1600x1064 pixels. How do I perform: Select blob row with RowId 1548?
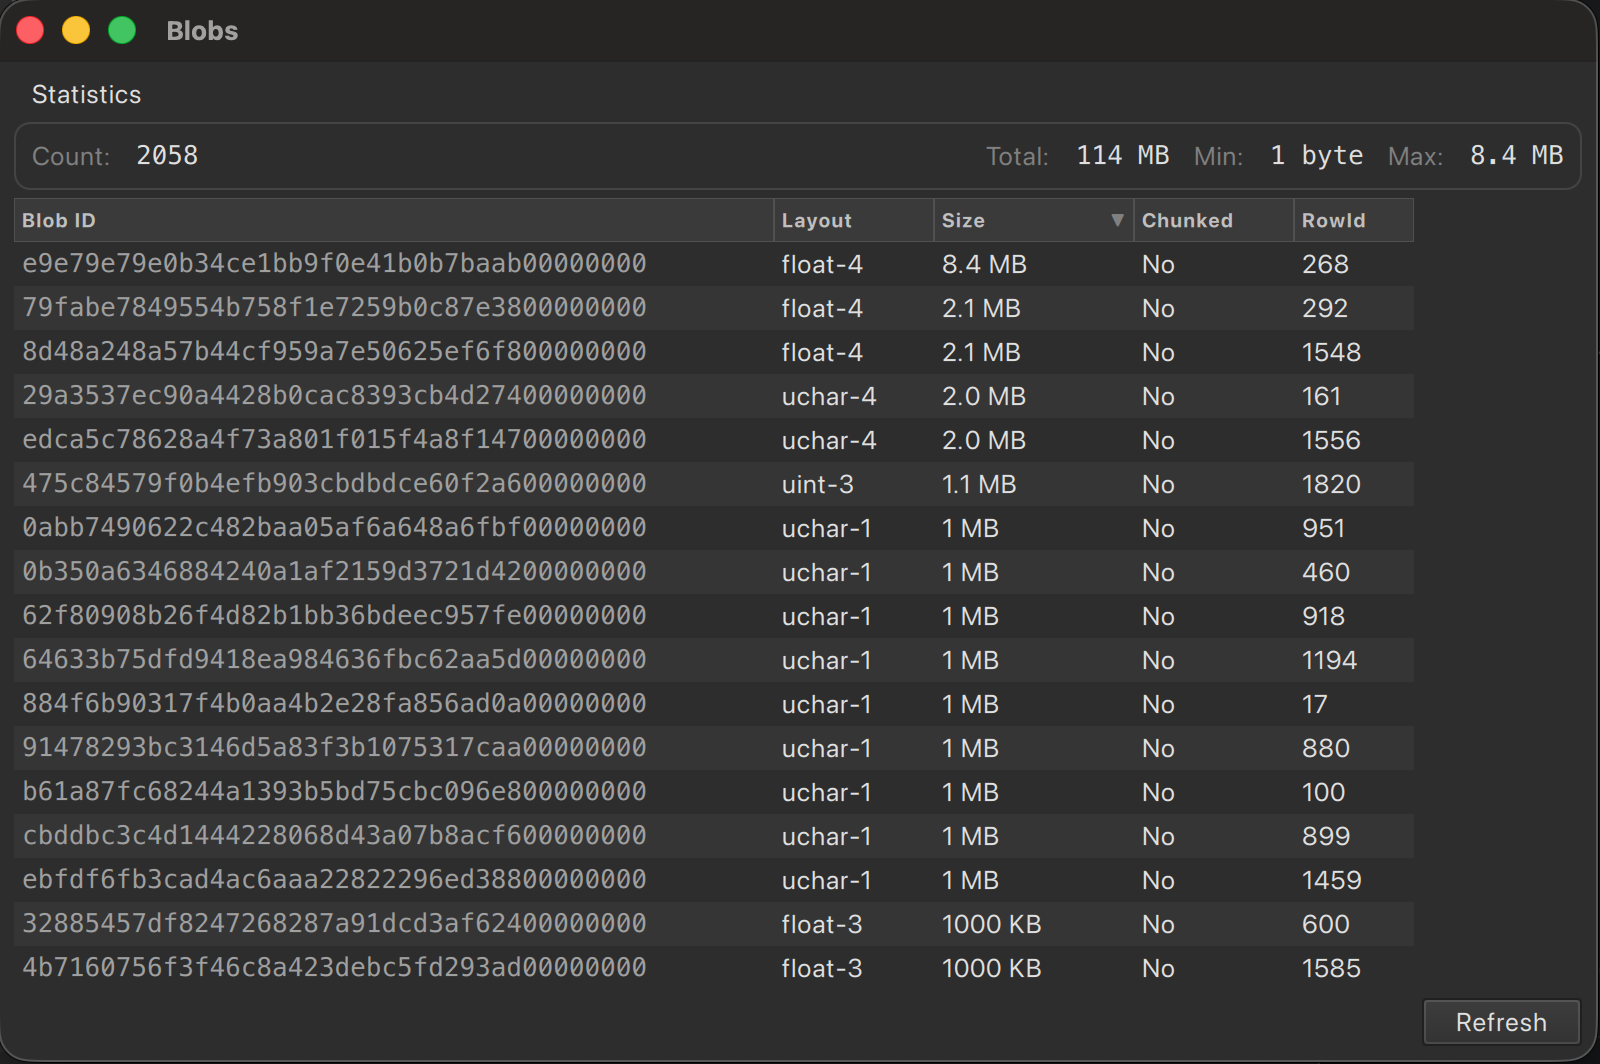tap(1331, 352)
